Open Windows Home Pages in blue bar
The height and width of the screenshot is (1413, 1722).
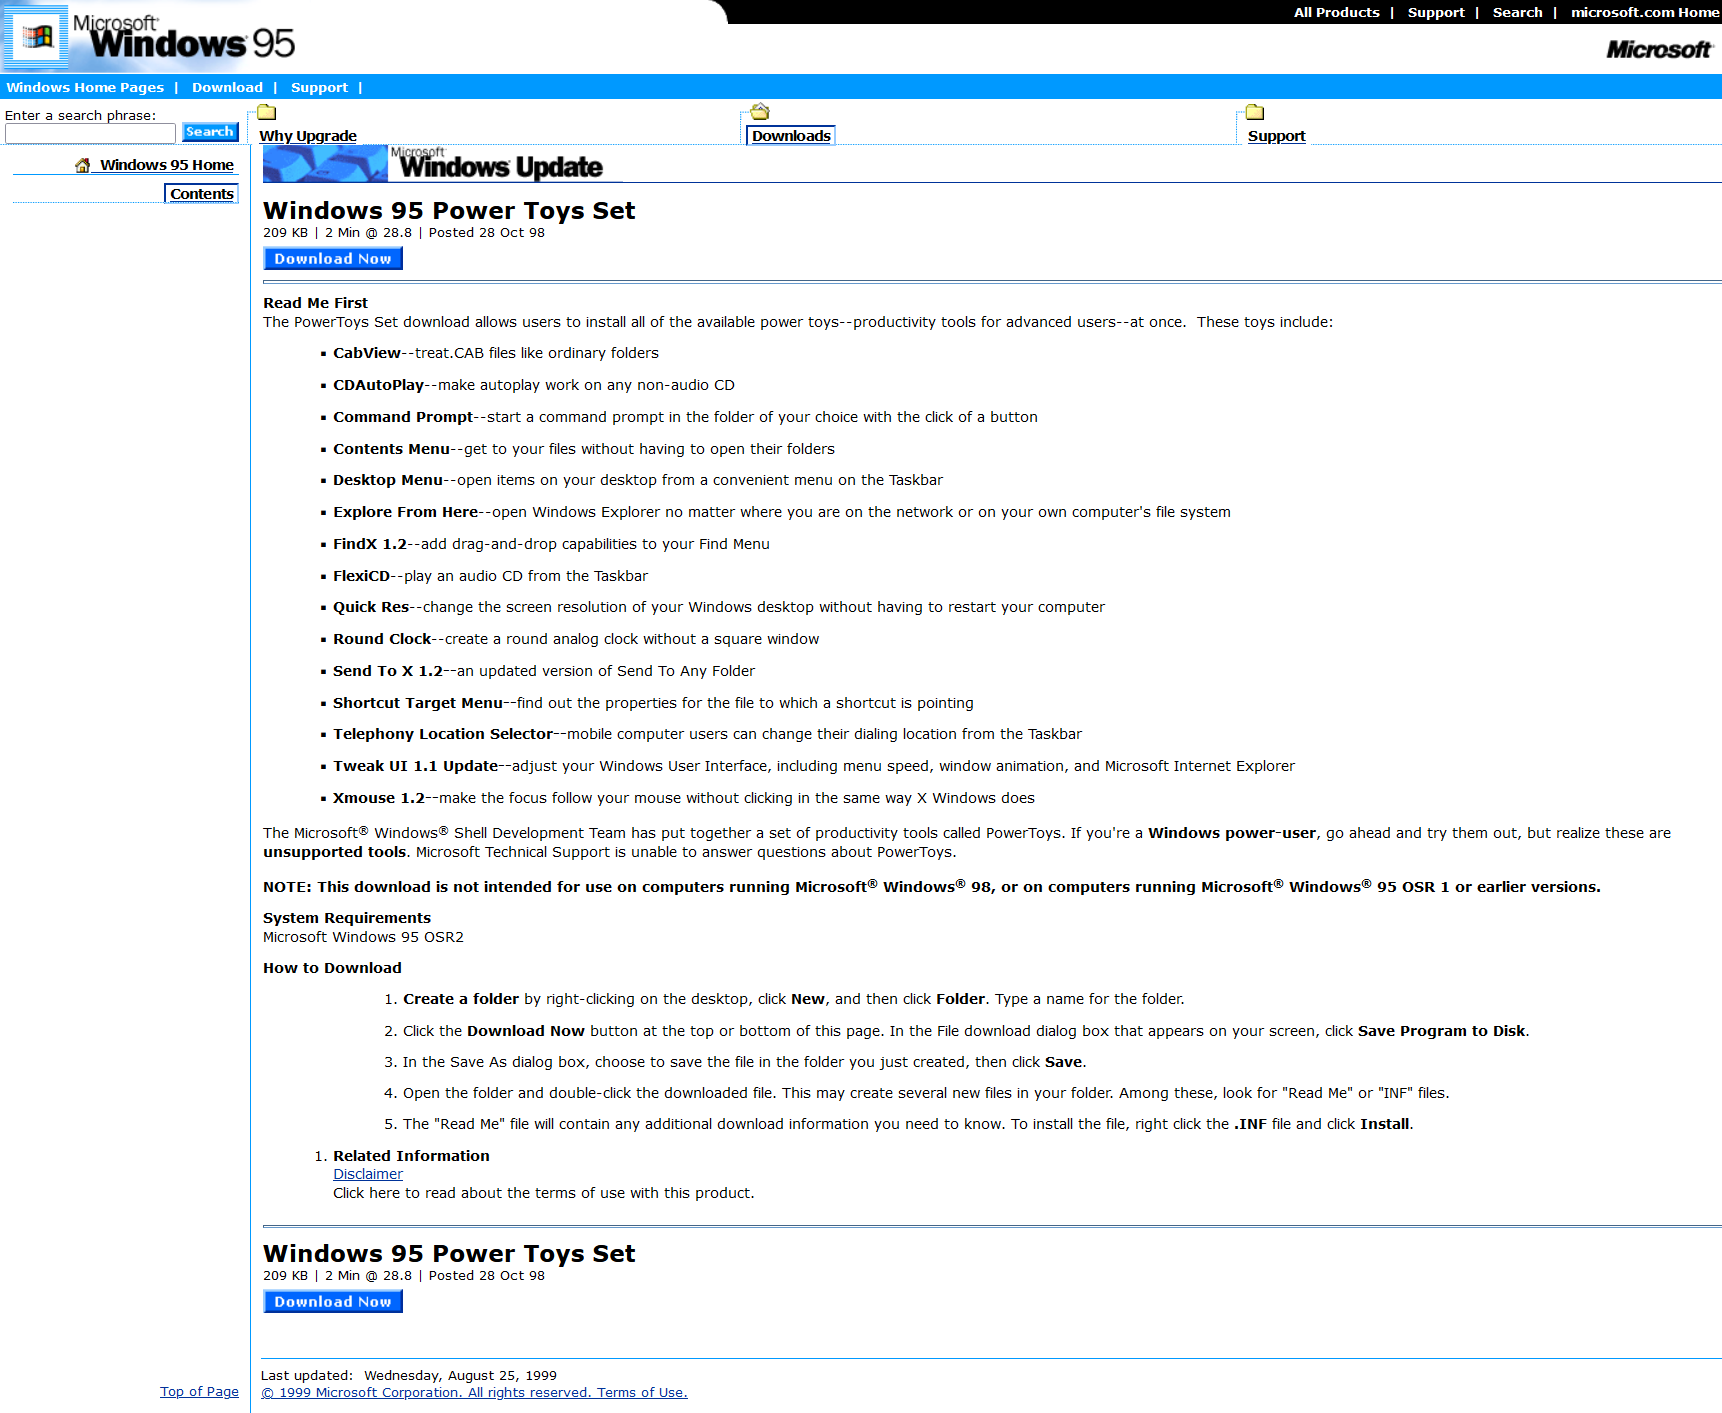[x=85, y=87]
